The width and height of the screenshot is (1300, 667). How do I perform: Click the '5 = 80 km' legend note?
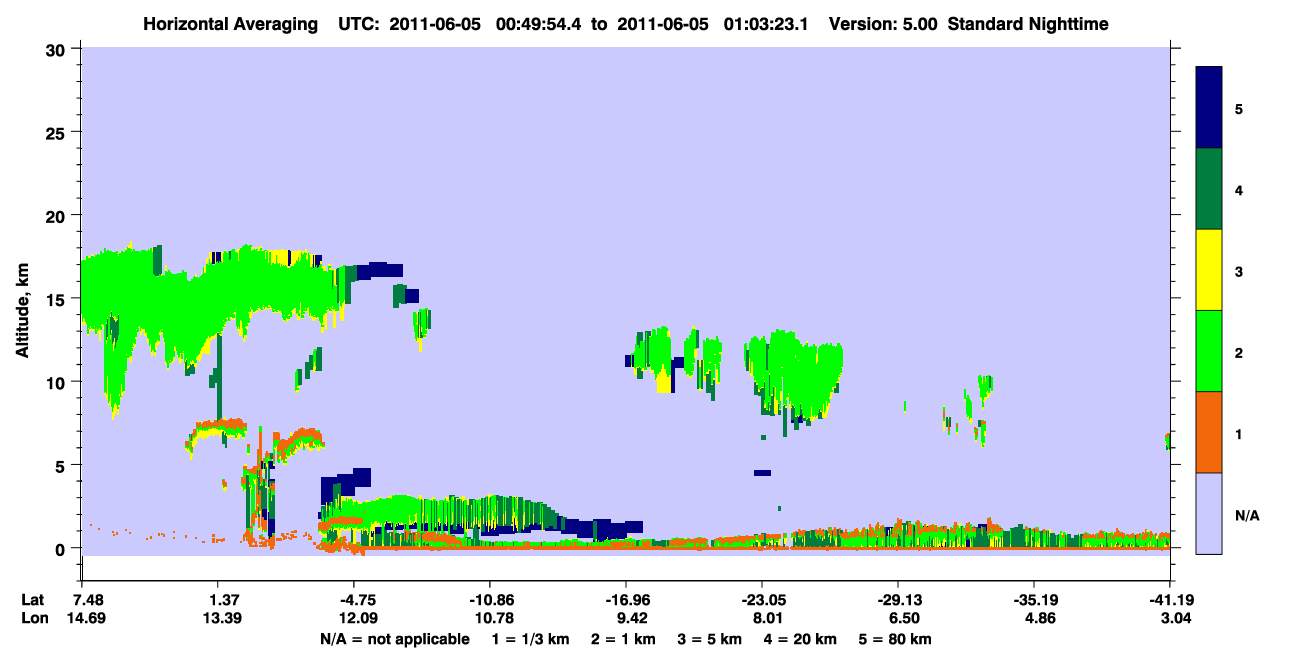pyautogui.click(x=896, y=639)
